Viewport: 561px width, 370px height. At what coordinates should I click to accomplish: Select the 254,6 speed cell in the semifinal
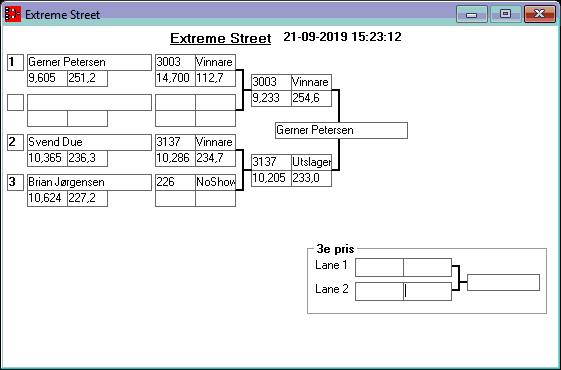[311, 98]
